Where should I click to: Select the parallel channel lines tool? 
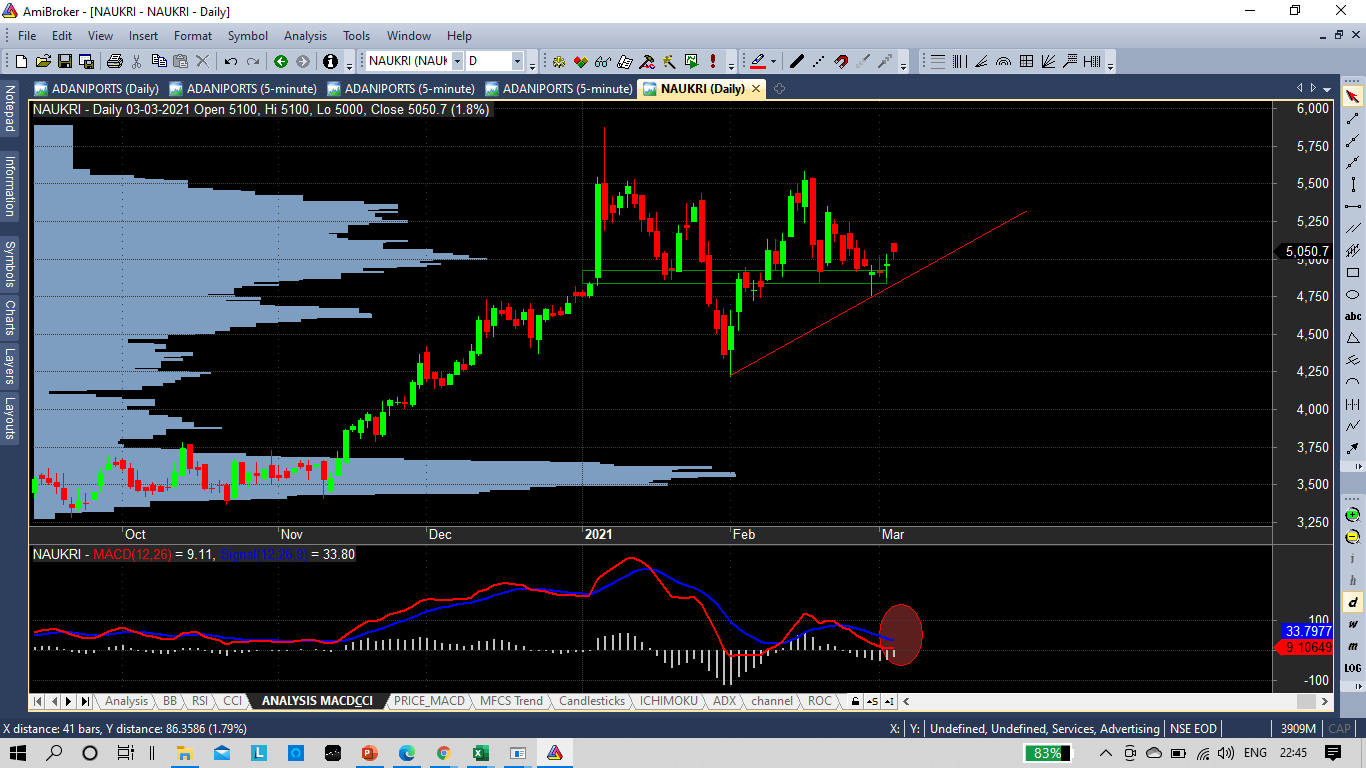pos(1352,228)
